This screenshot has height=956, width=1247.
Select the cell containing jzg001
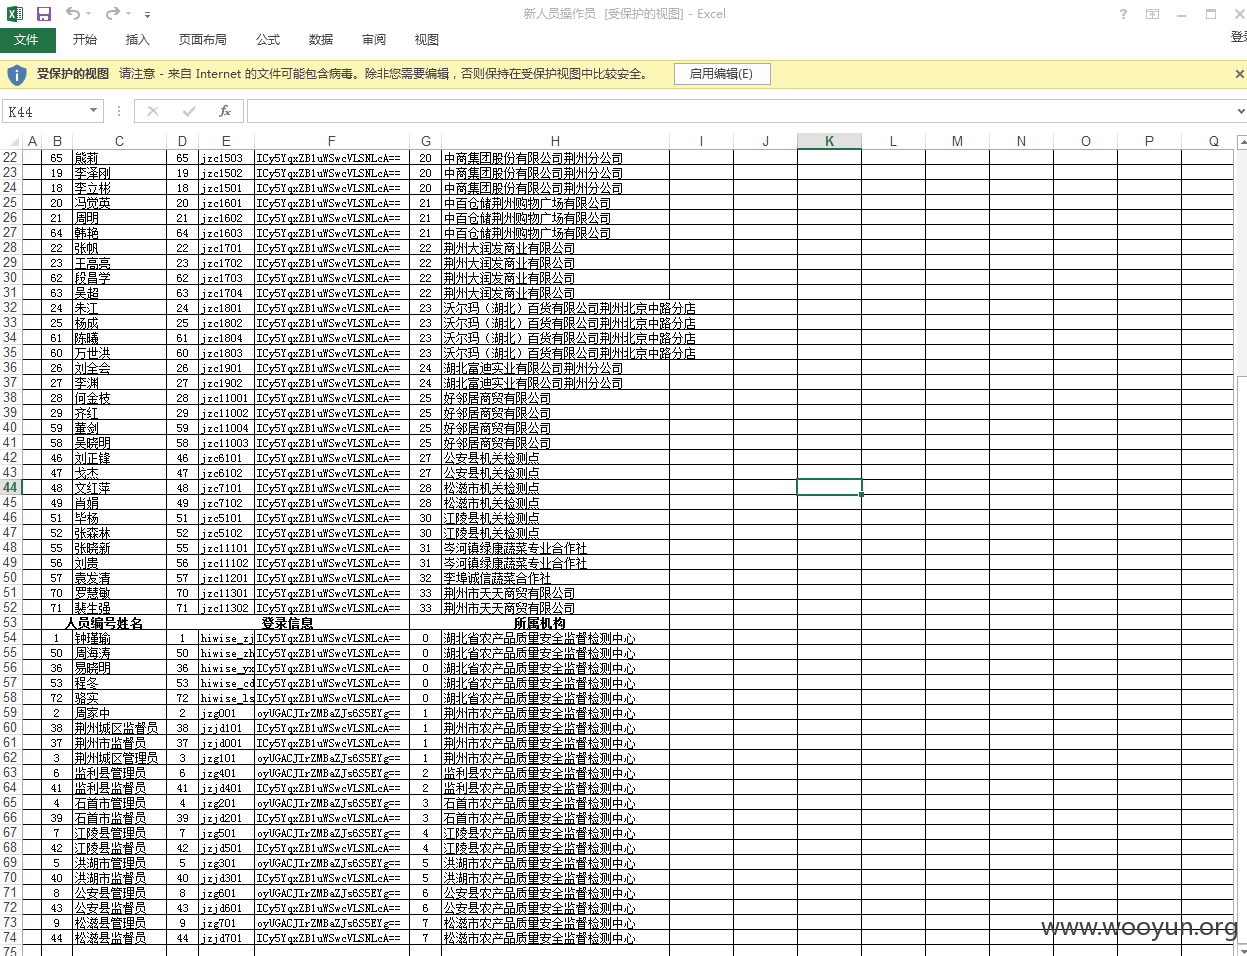226,713
